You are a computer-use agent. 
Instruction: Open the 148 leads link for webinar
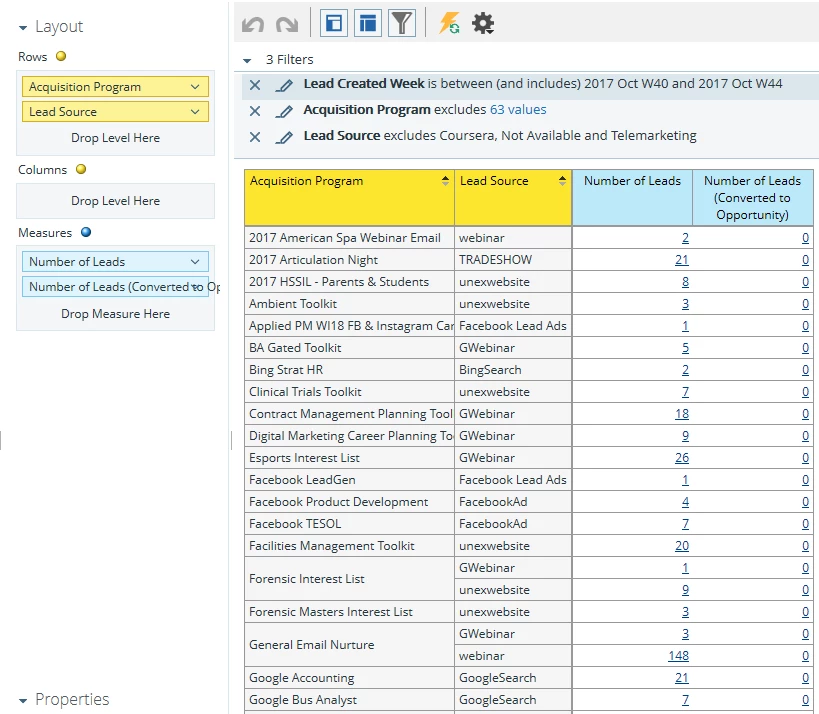coord(678,656)
